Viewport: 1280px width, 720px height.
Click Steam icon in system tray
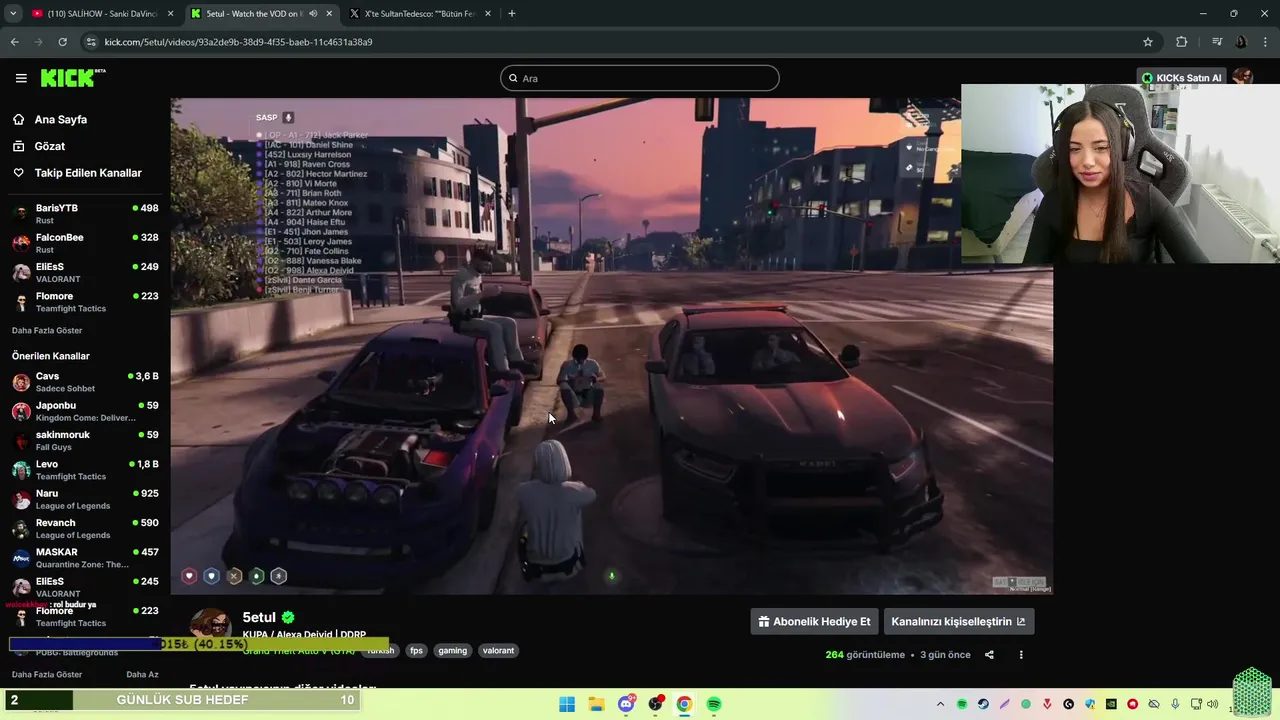point(983,704)
